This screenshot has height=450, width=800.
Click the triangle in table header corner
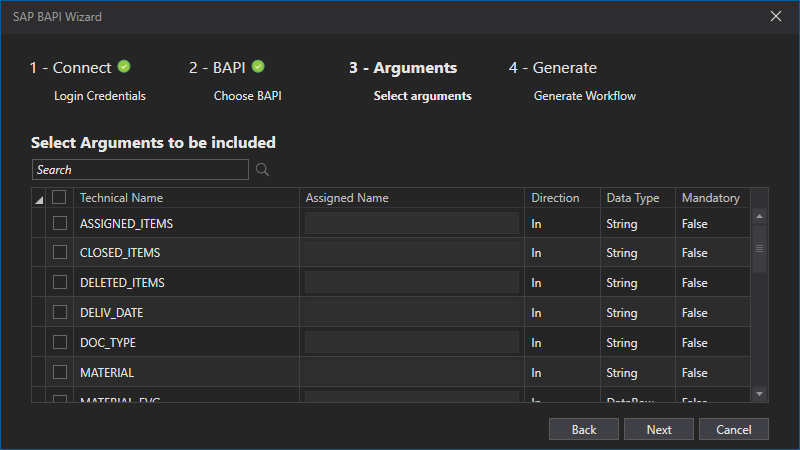39,199
